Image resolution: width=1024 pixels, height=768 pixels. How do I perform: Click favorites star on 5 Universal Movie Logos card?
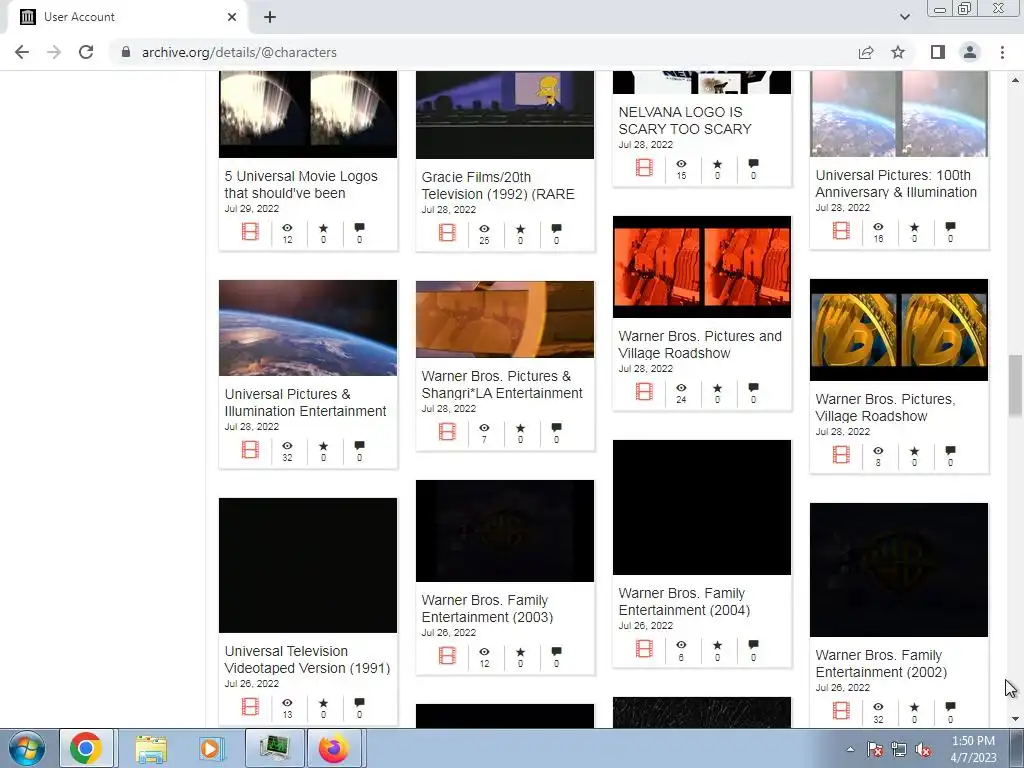pyautogui.click(x=323, y=228)
